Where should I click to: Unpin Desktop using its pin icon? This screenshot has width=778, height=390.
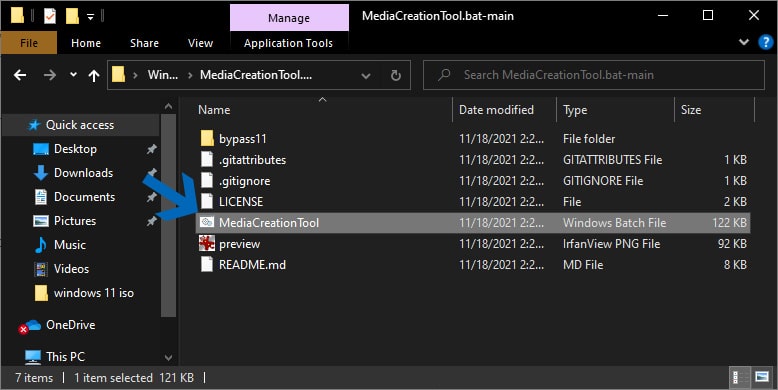pos(151,148)
